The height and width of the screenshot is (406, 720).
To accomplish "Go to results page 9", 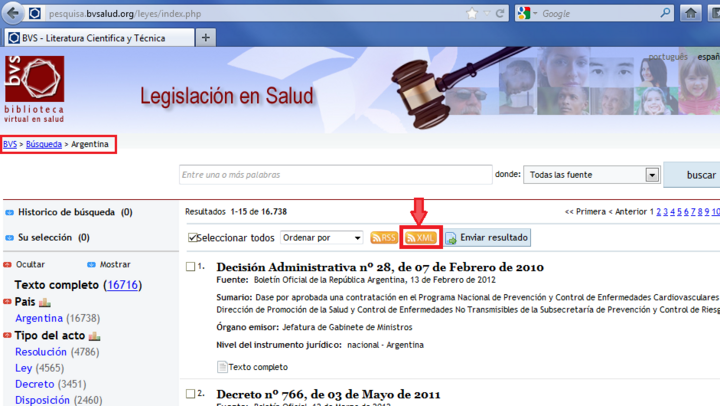I will (x=707, y=212).
